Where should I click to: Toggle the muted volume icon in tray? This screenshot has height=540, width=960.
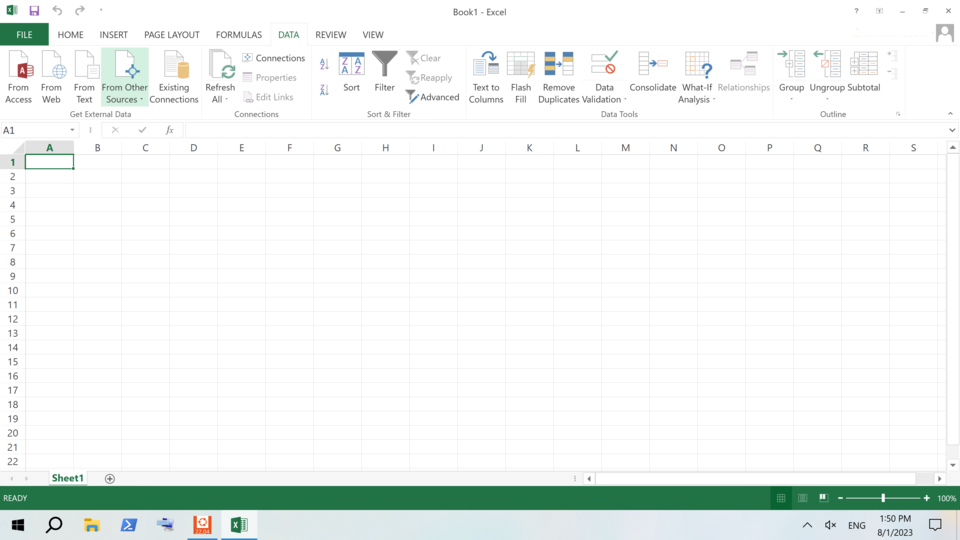tap(830, 525)
